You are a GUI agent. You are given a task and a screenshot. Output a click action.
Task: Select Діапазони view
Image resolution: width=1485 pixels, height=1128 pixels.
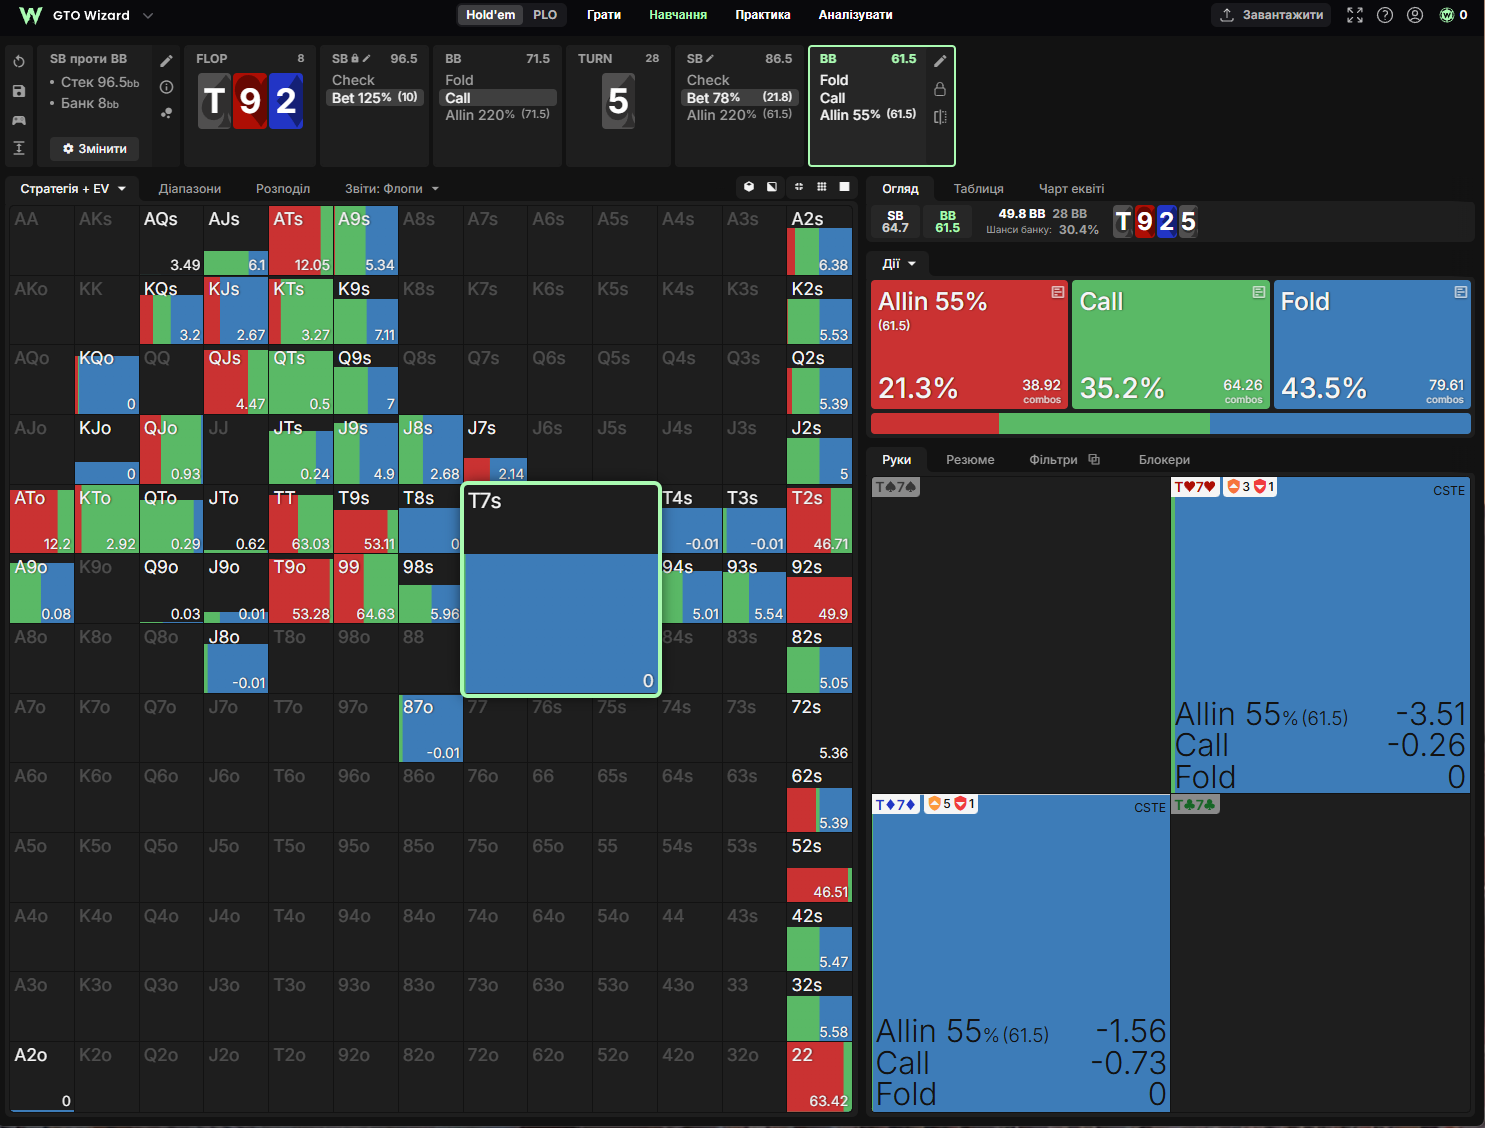tap(190, 189)
